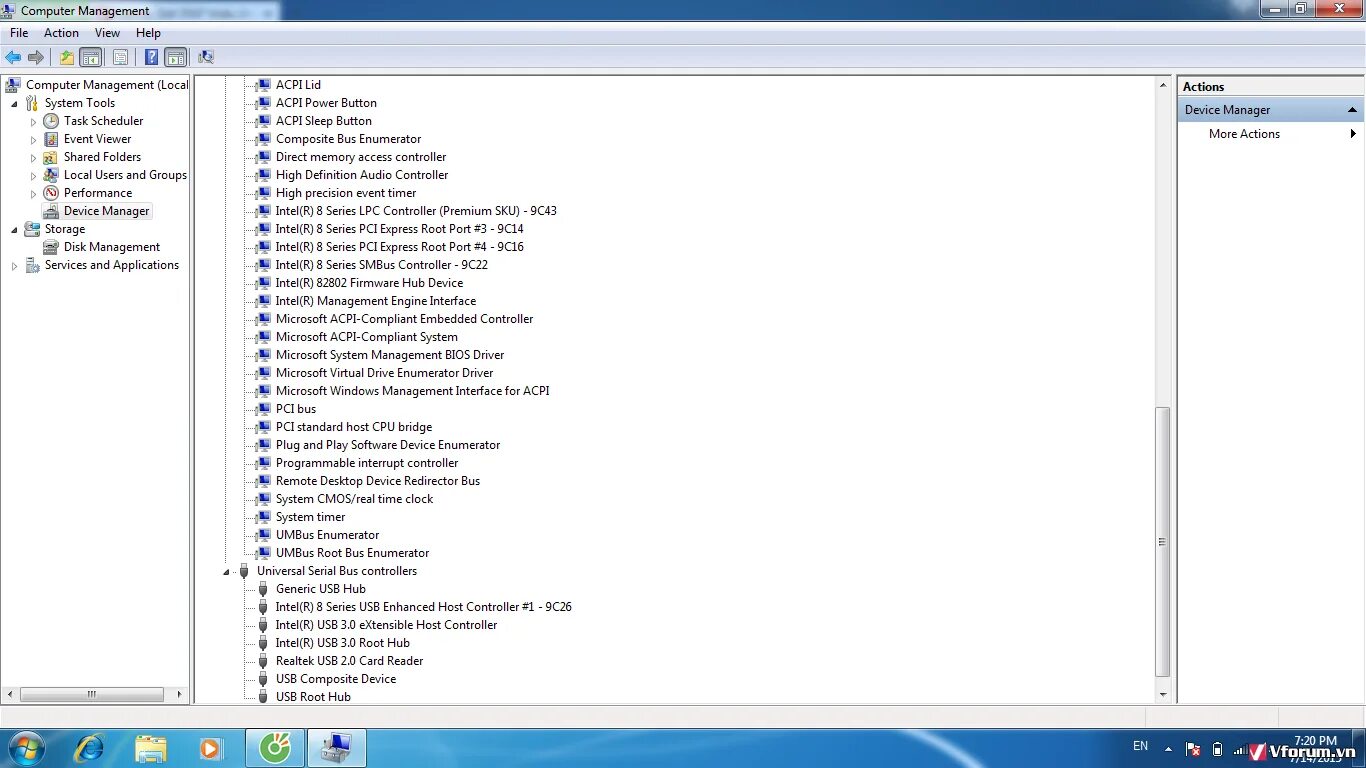
Task: Select the Local Users and Groups icon
Action: 51,175
